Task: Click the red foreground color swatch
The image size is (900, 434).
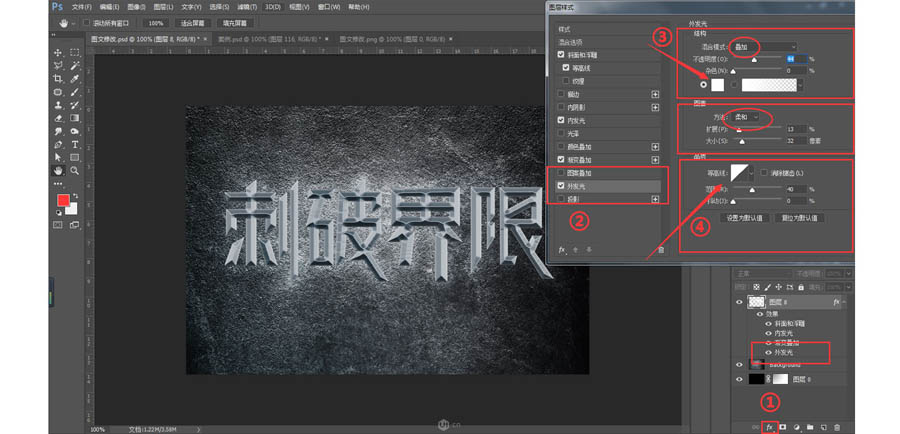Action: 63,201
